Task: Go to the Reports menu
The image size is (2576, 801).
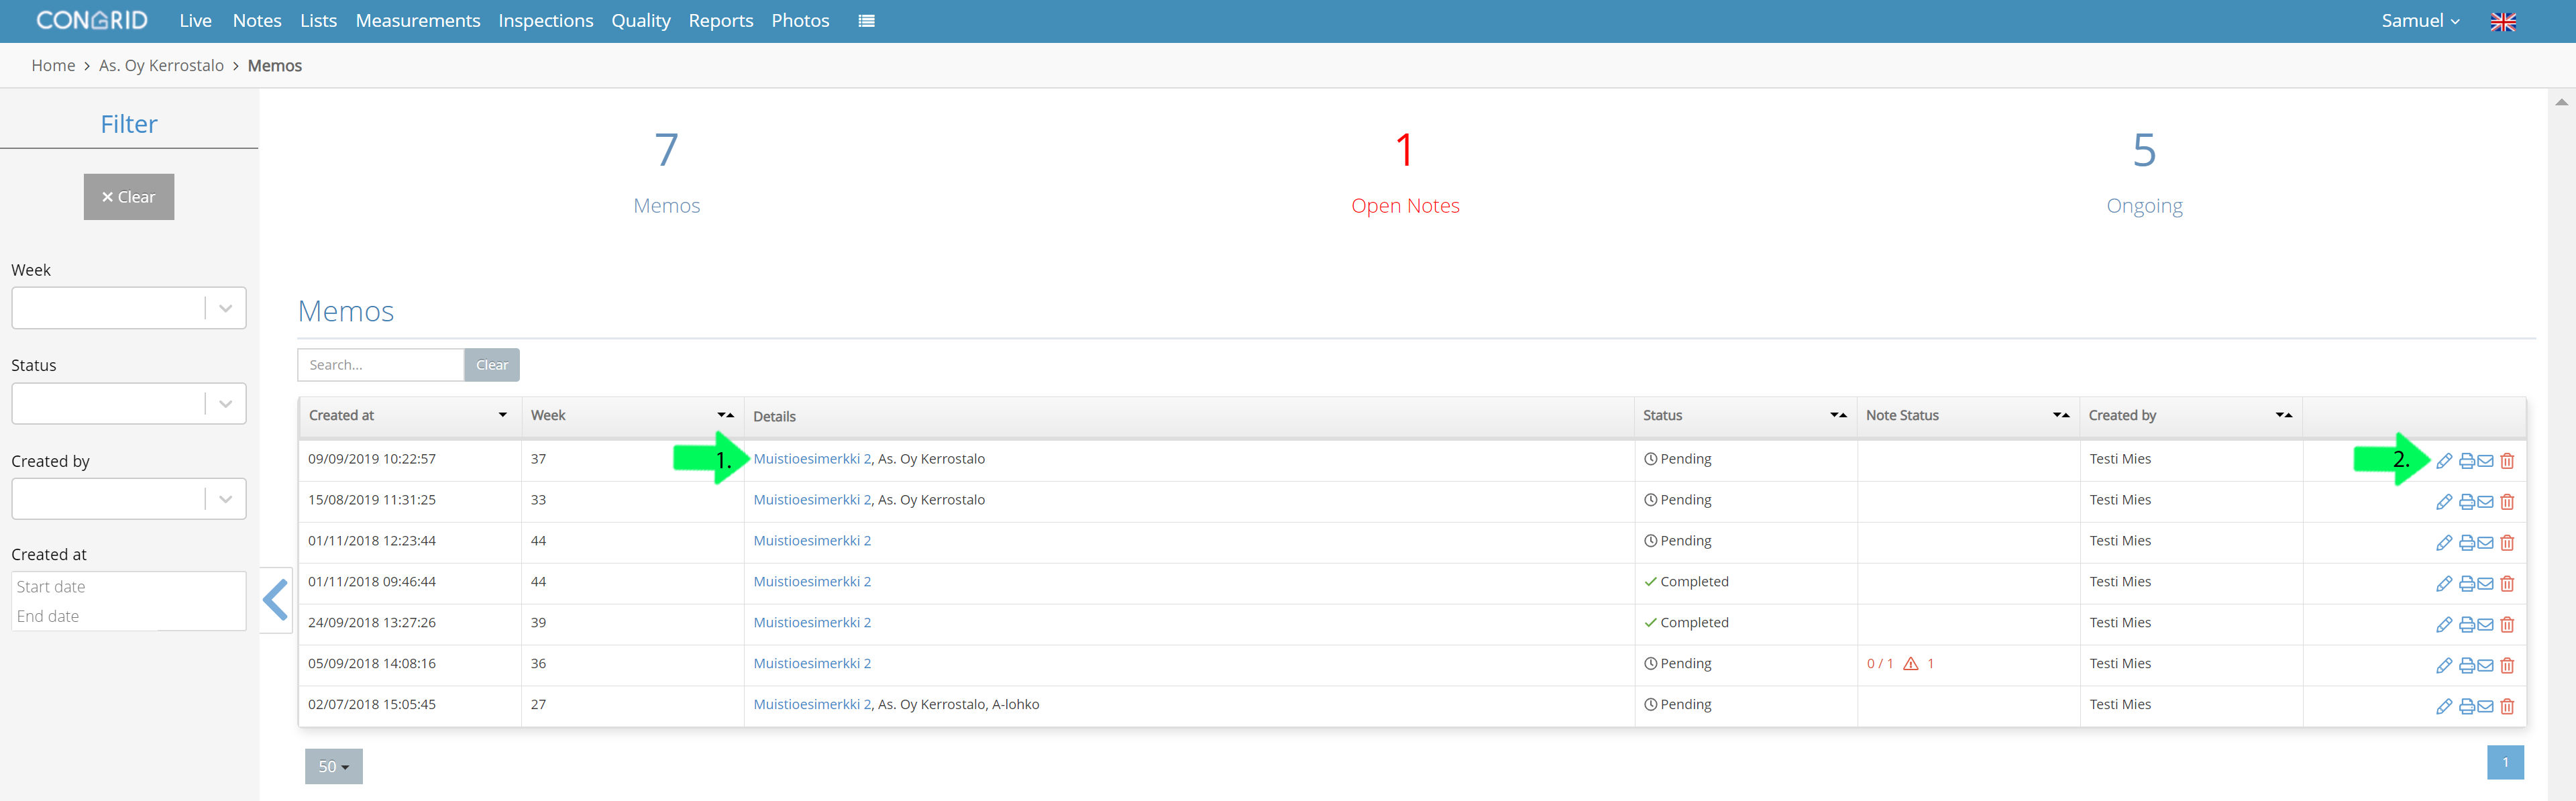Action: [721, 21]
